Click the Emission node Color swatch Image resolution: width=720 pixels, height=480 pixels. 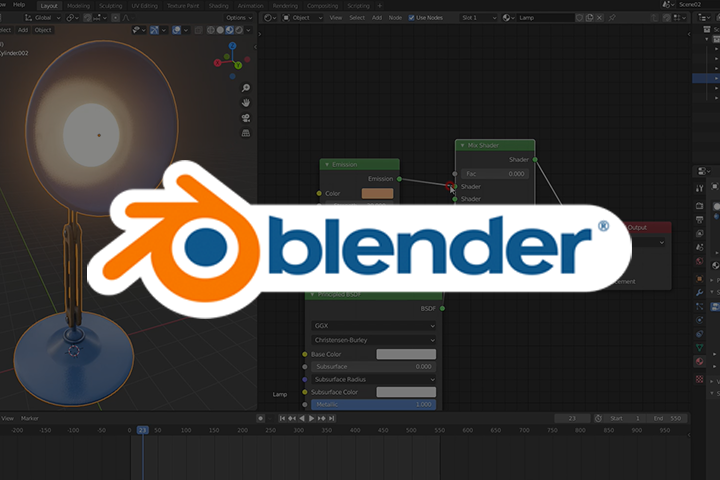(377, 193)
